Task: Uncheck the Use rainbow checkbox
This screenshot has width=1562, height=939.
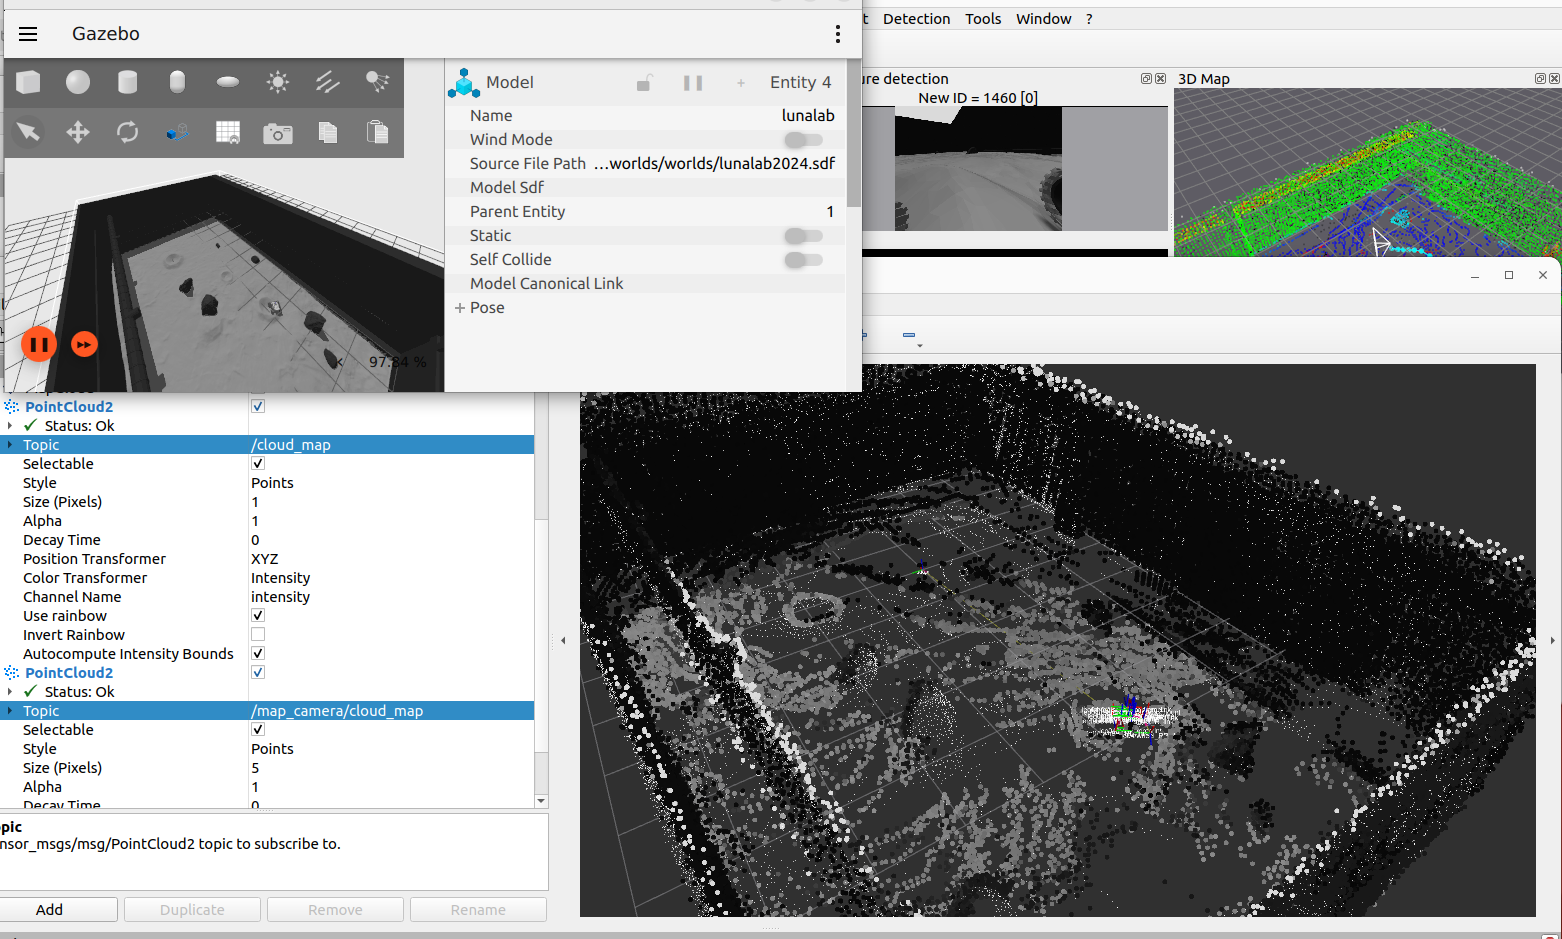Action: pyautogui.click(x=258, y=616)
